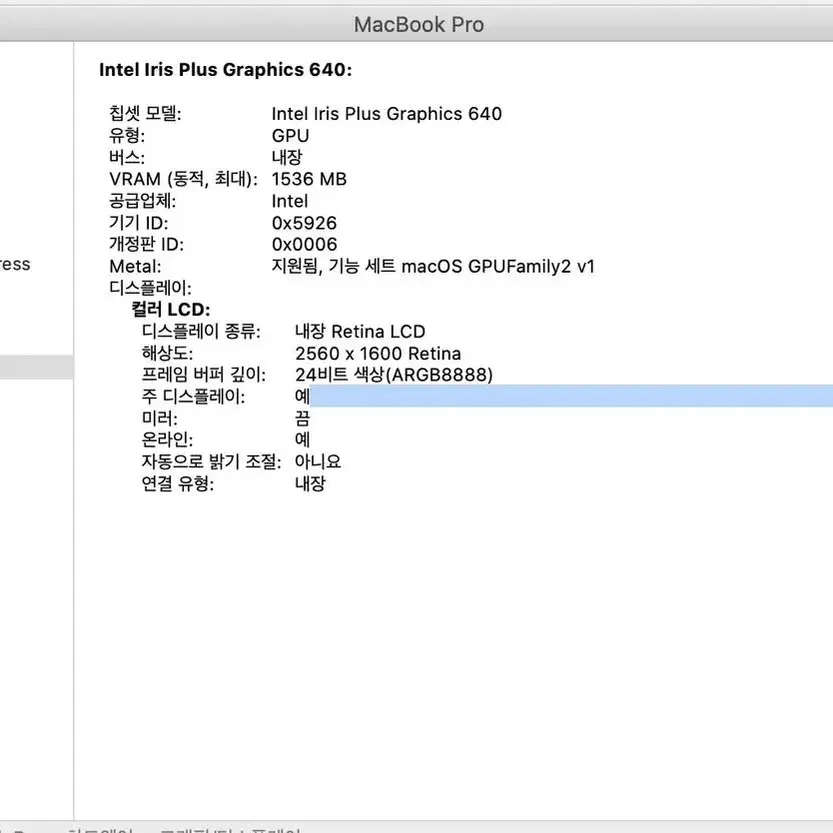Viewport: 833px width, 833px height.
Task: Select the 'Intel Iris Plus Graphics 640:' heading
Action: (x=225, y=70)
